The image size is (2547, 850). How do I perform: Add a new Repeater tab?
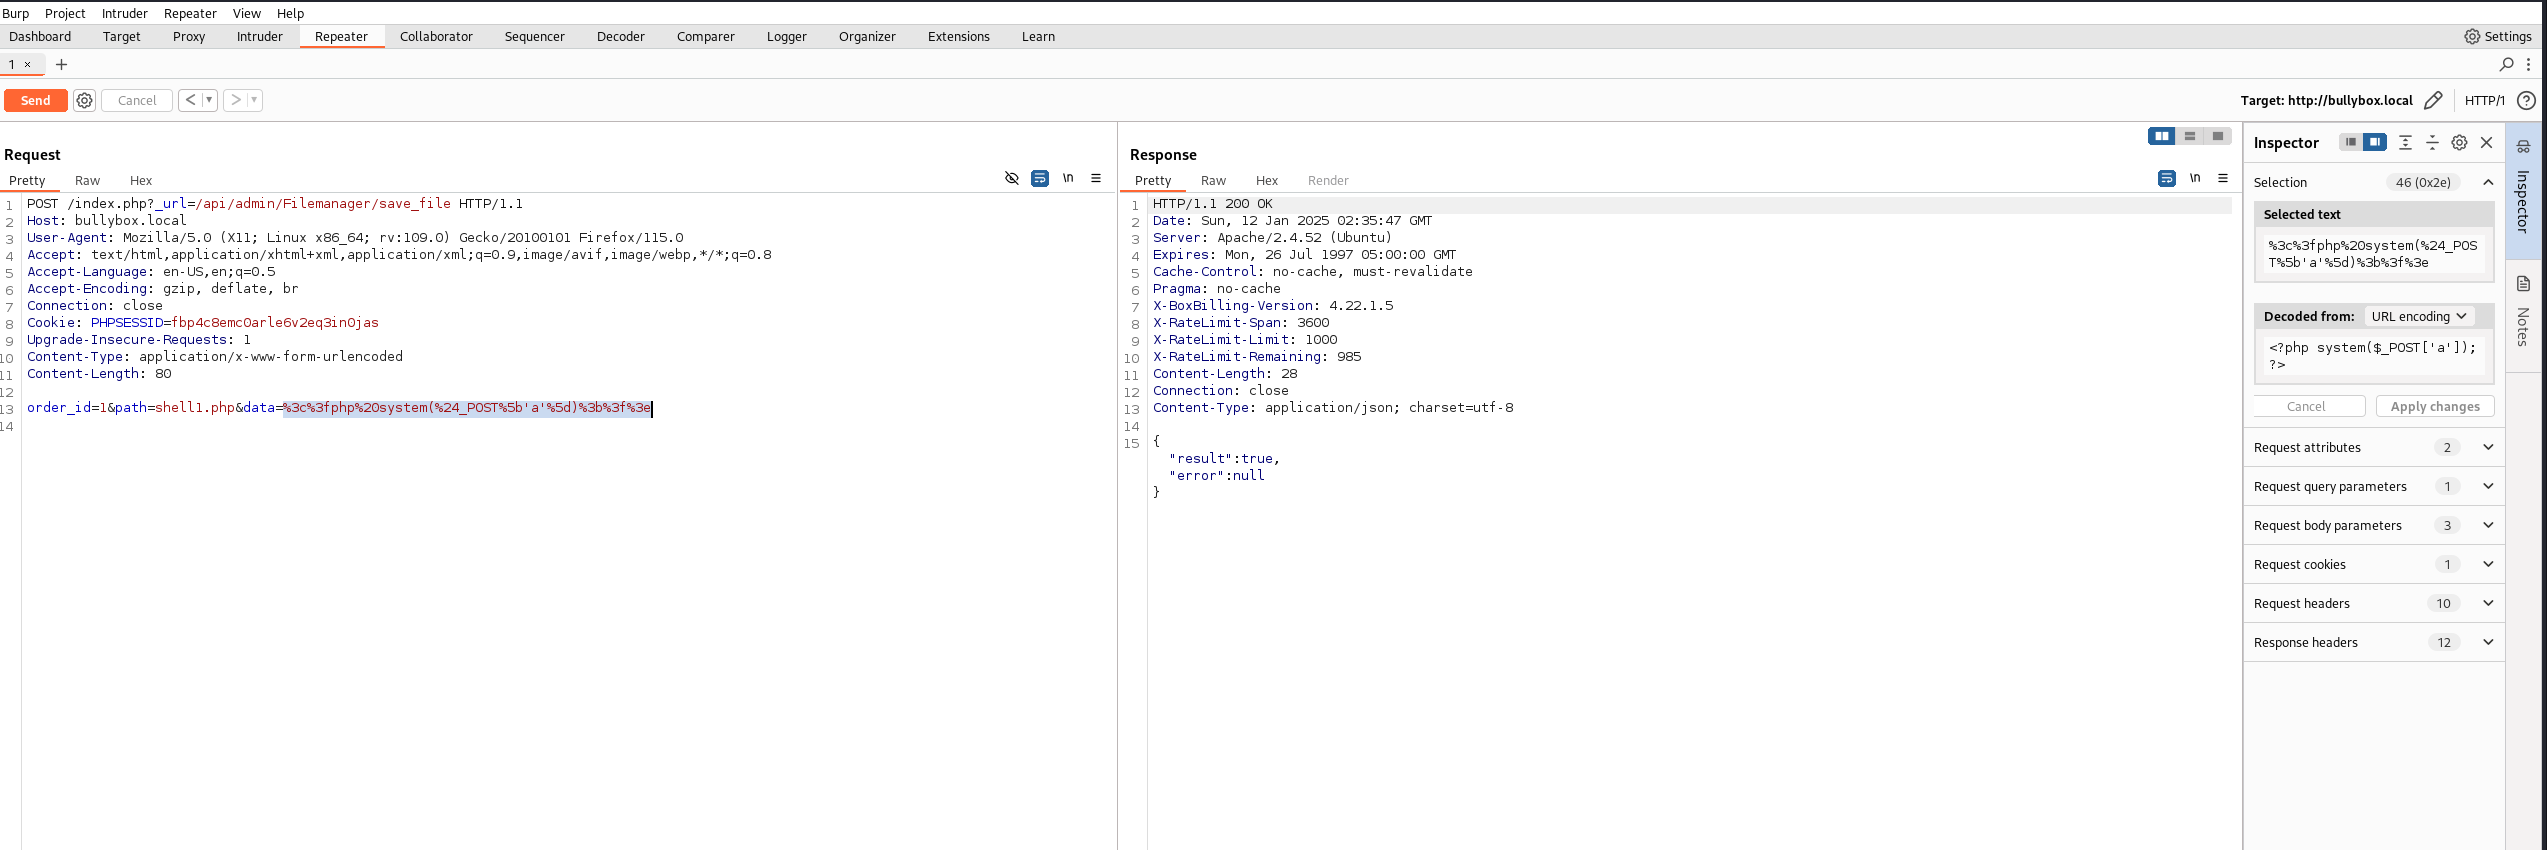(61, 64)
